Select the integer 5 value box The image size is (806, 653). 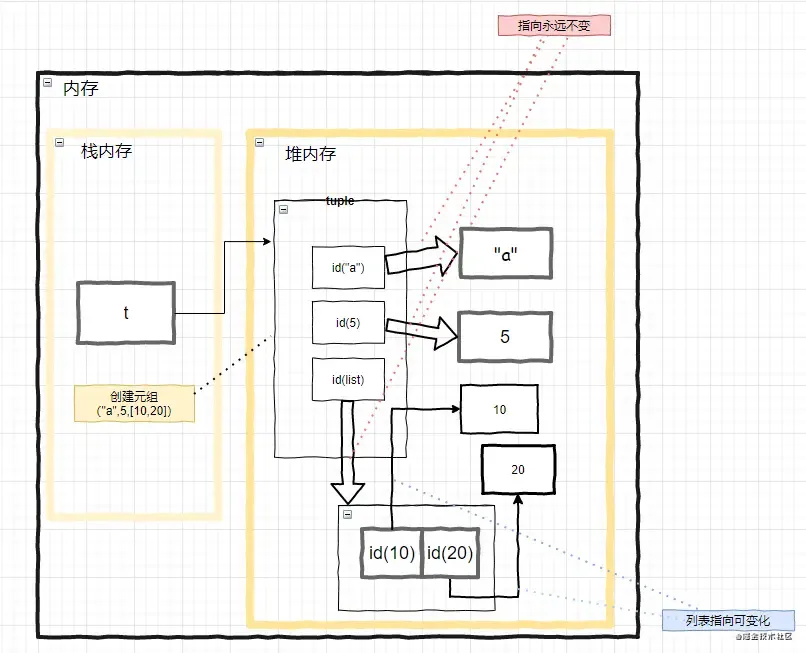point(503,336)
